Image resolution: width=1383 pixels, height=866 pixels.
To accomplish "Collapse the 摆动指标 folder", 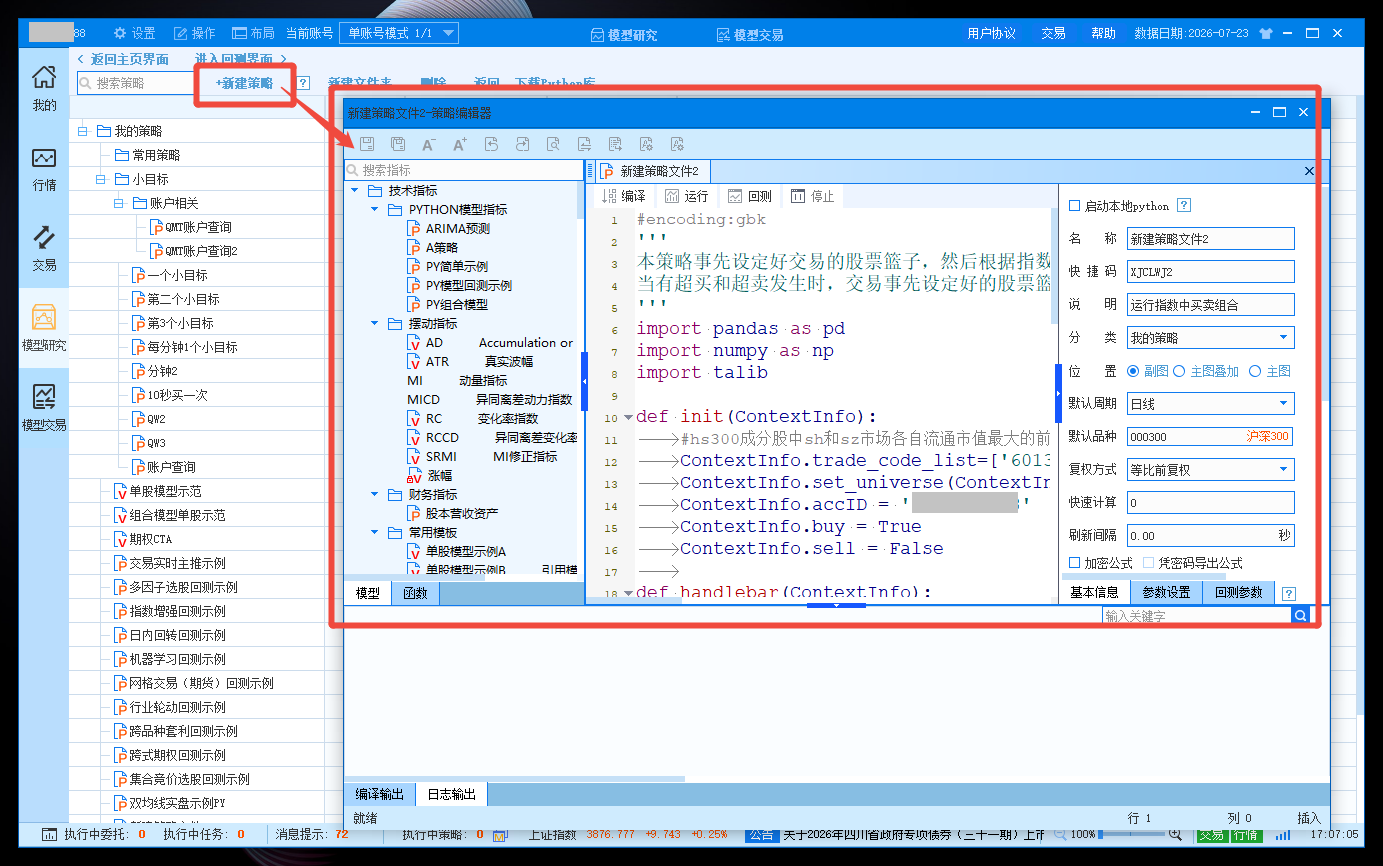I will click(374, 323).
